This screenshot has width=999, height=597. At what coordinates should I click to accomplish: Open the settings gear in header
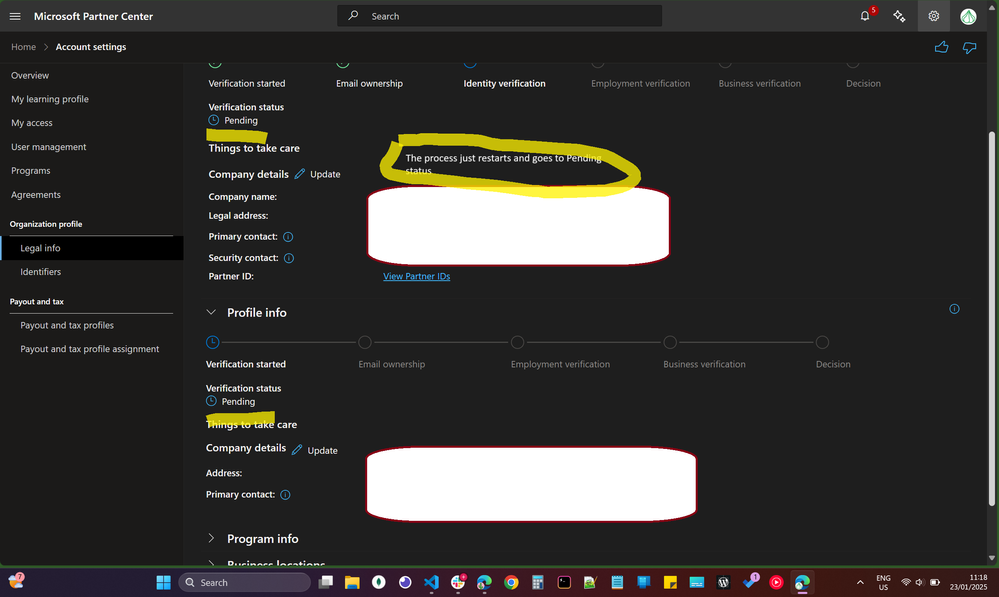(x=933, y=16)
